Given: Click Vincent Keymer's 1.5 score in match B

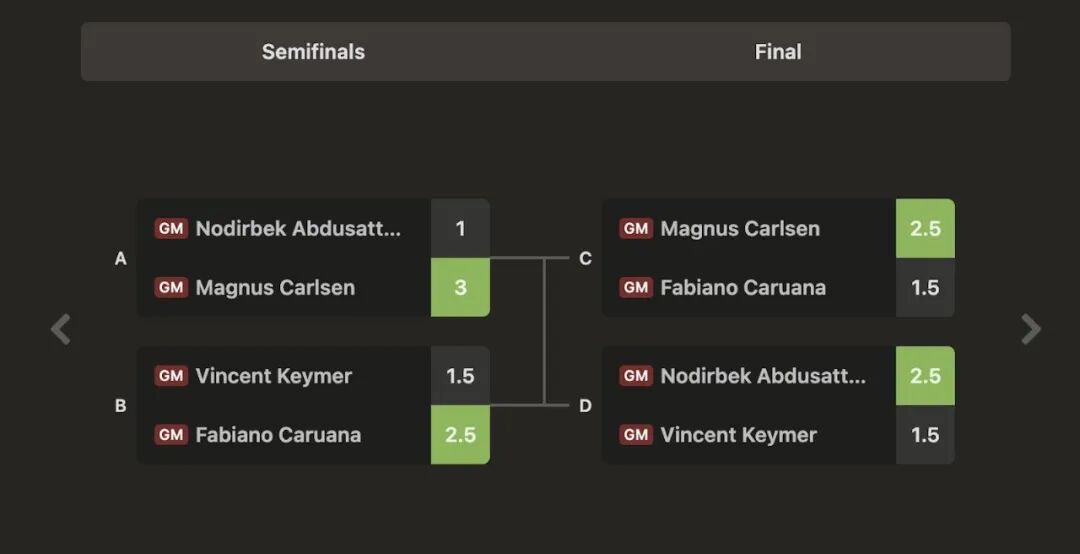Looking at the screenshot, I should 460,376.
